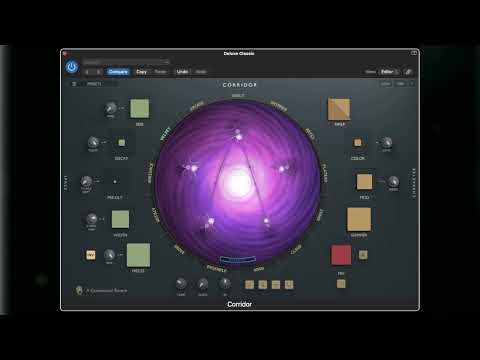Click the window expand icon in title bar
Screen dimensions: 480x360
point(414,53)
